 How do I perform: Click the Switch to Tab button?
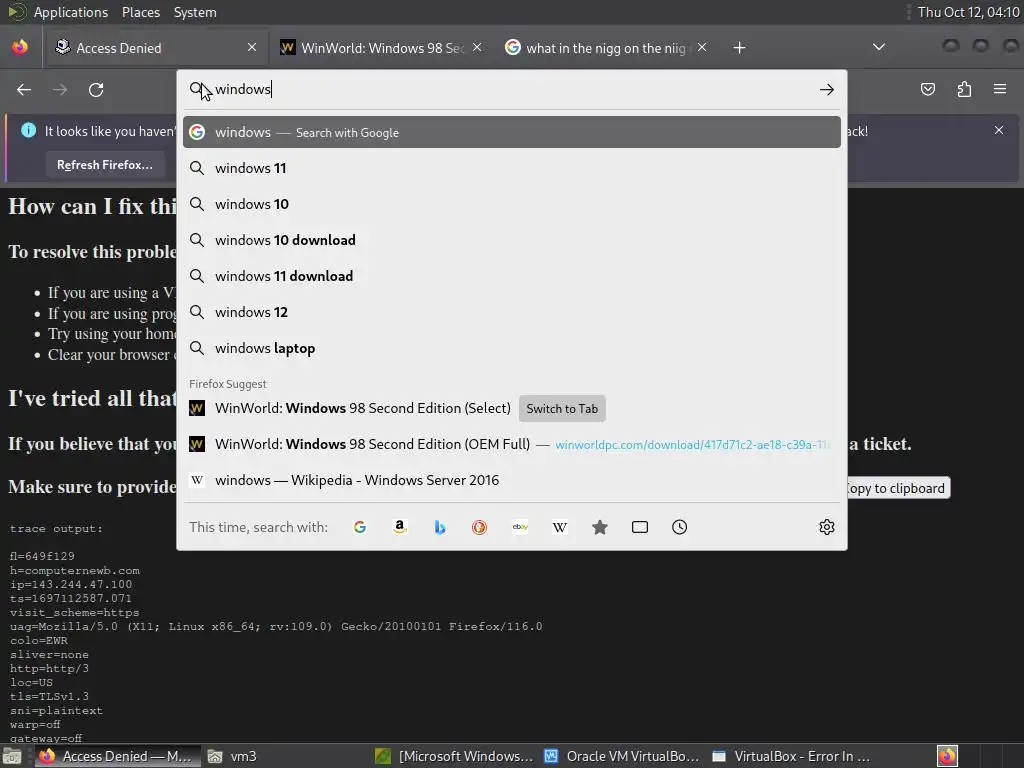click(562, 409)
